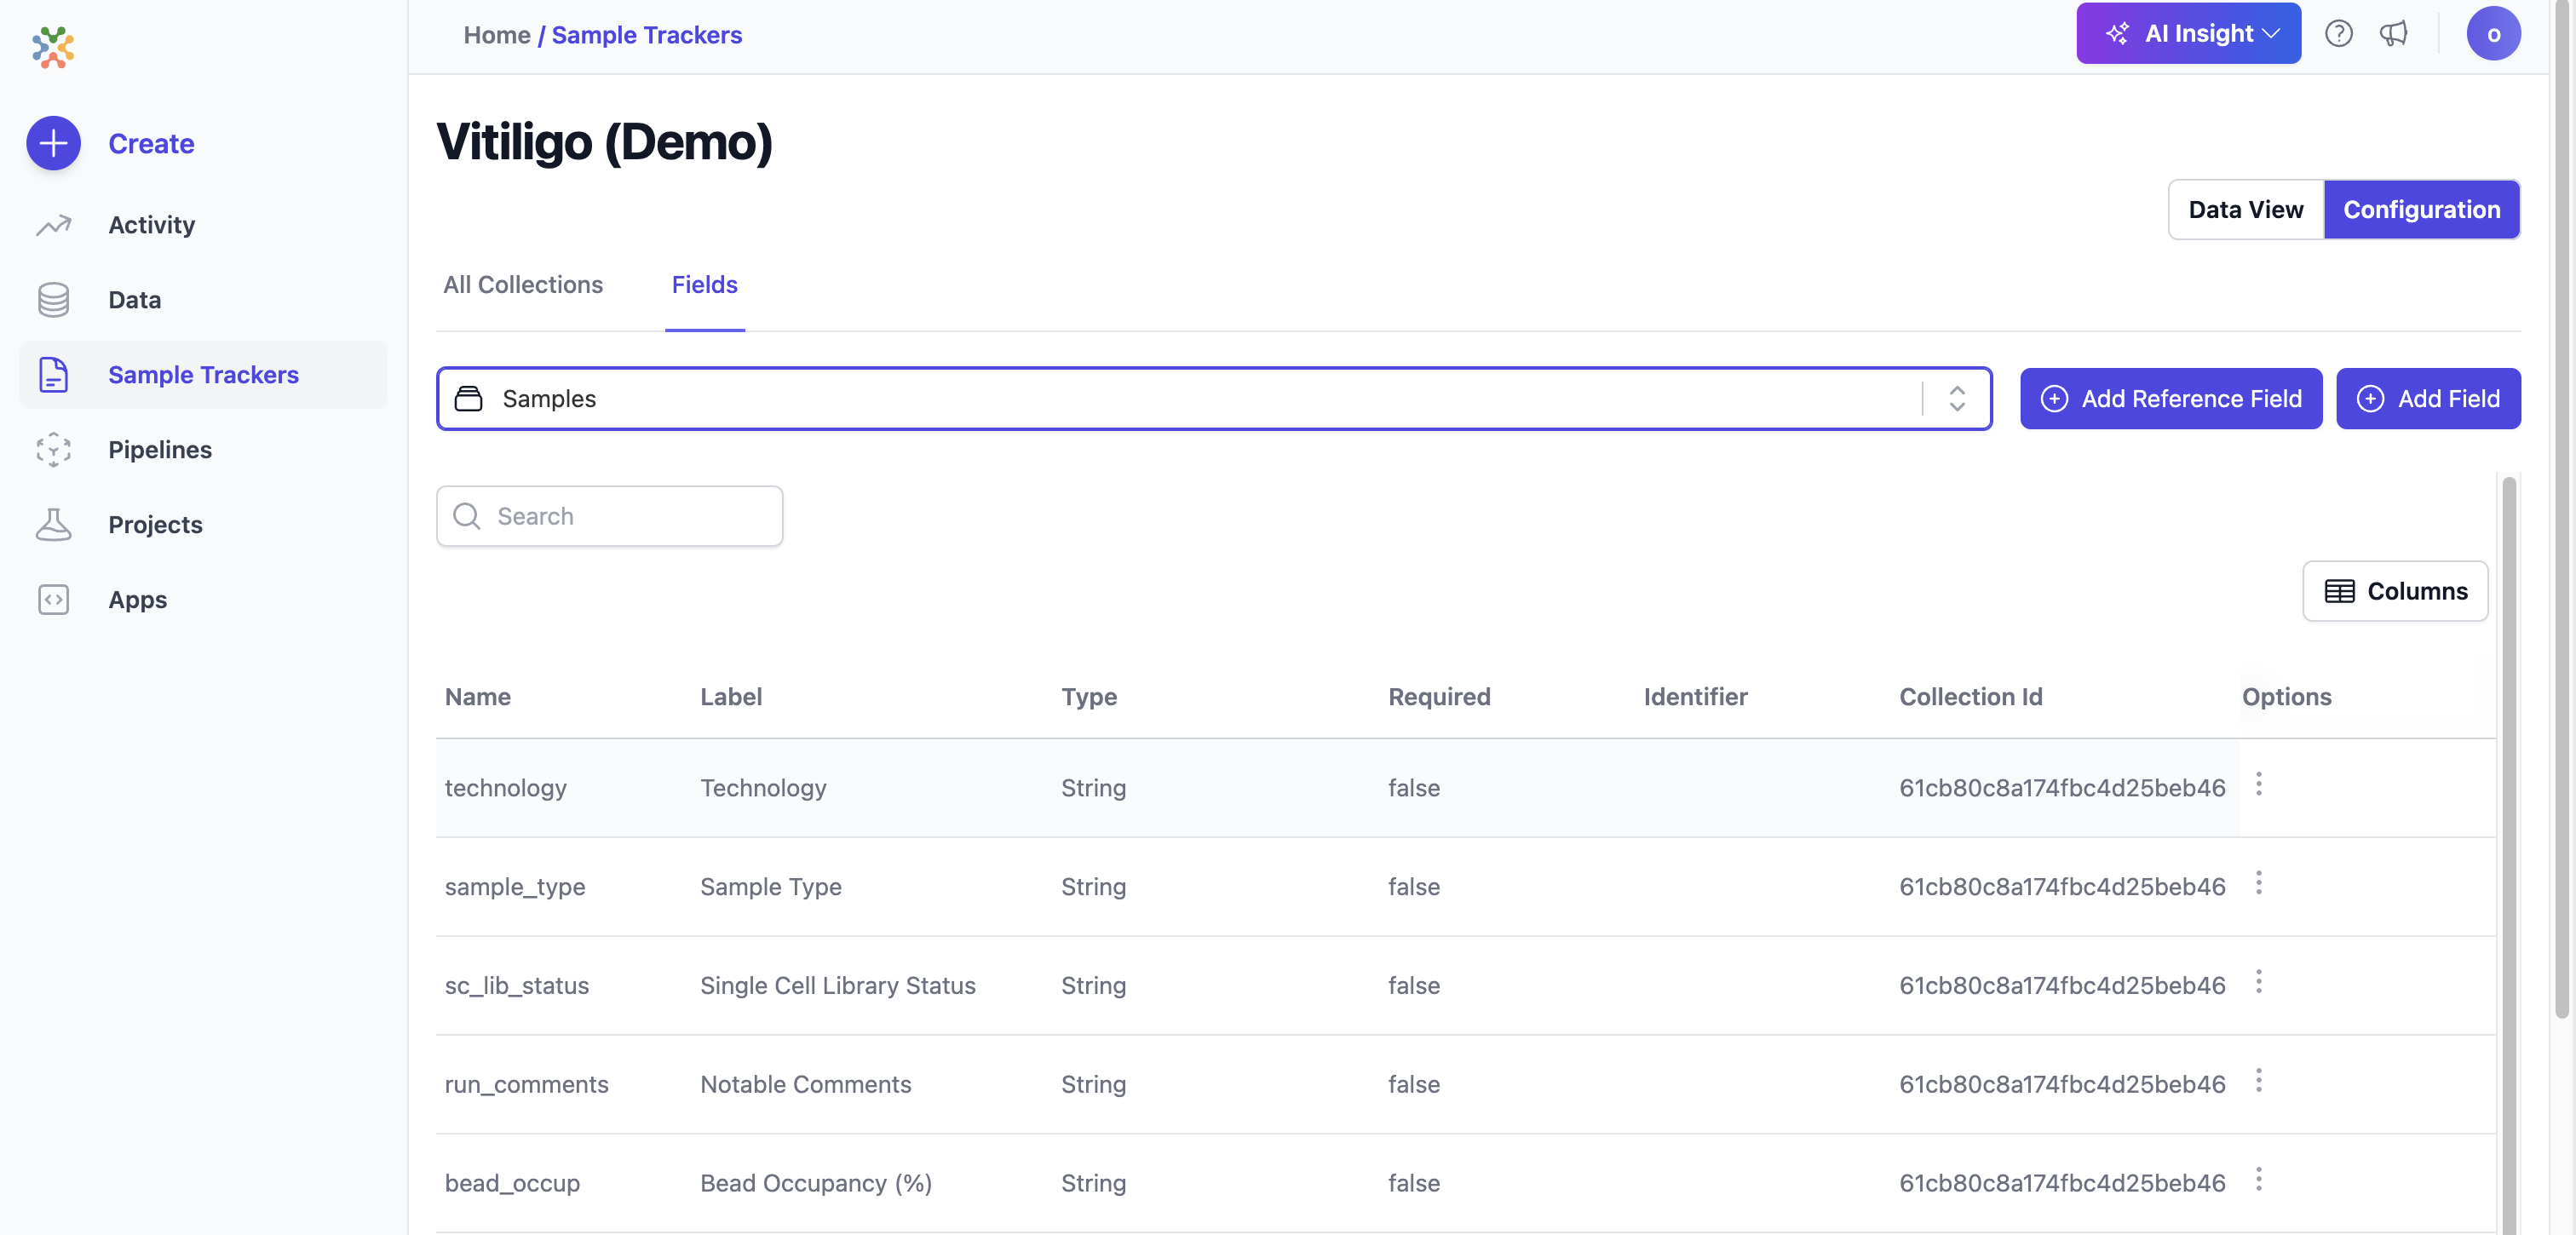2576x1235 pixels.
Task: Open the Columns chooser button
Action: (x=2395, y=591)
